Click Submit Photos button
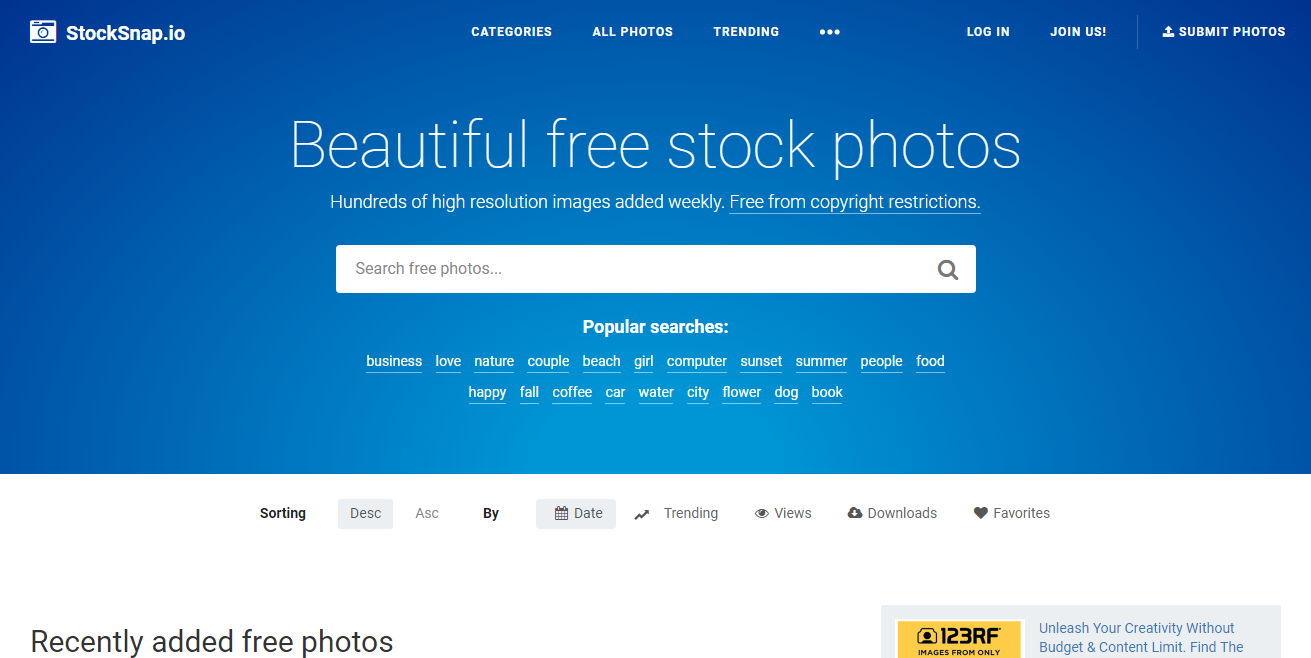This screenshot has width=1311, height=658. coord(1224,32)
